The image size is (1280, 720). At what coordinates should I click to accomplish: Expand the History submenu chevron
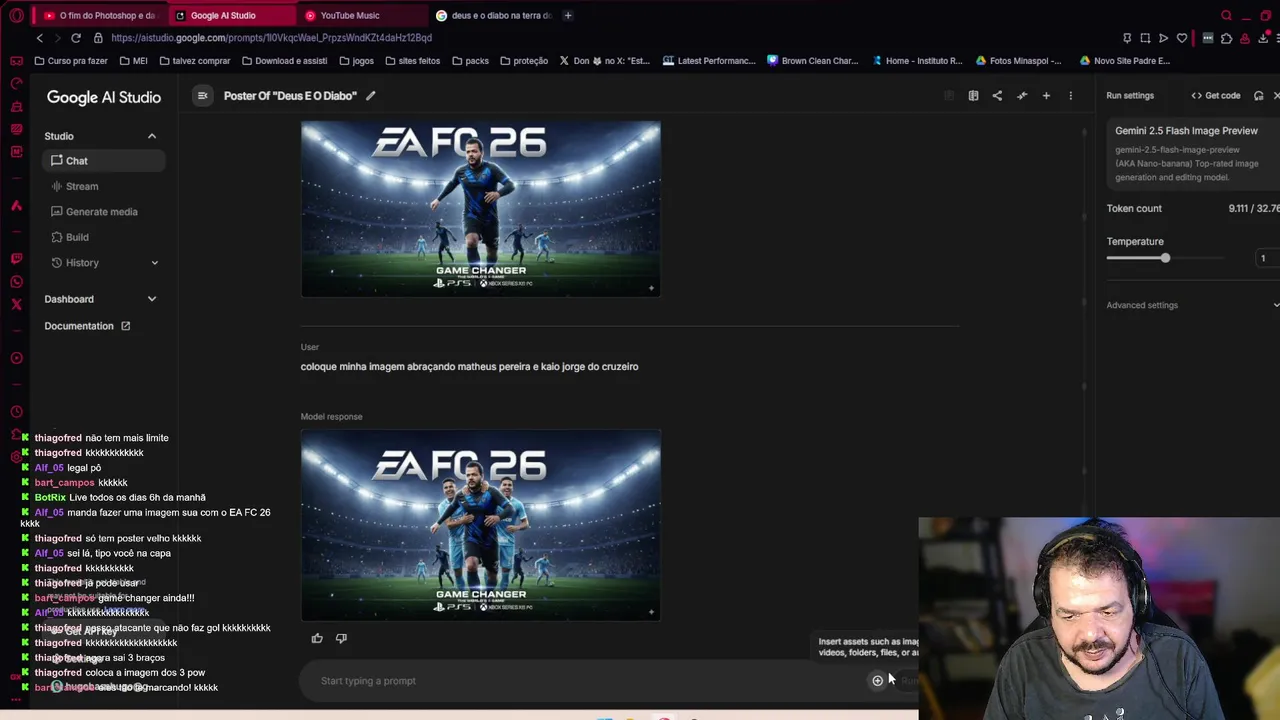point(154,263)
